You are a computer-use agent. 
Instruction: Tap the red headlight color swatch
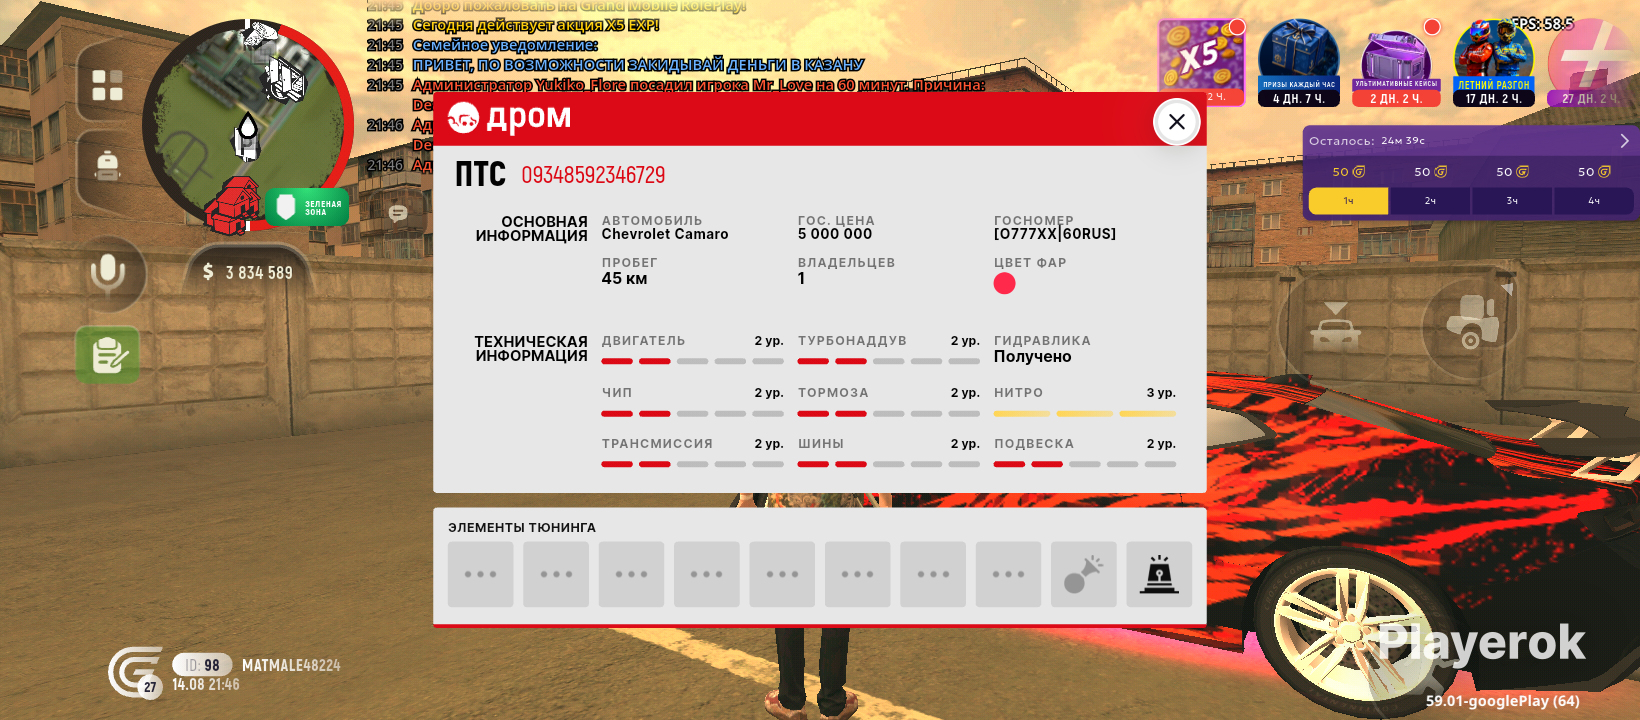(1004, 284)
